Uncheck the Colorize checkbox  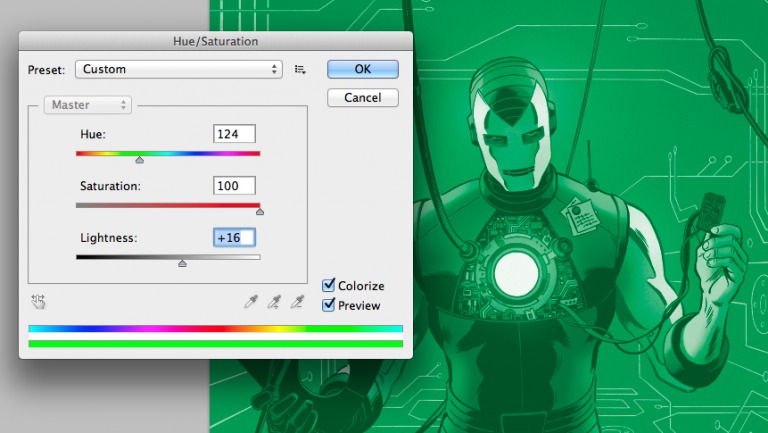[x=329, y=286]
